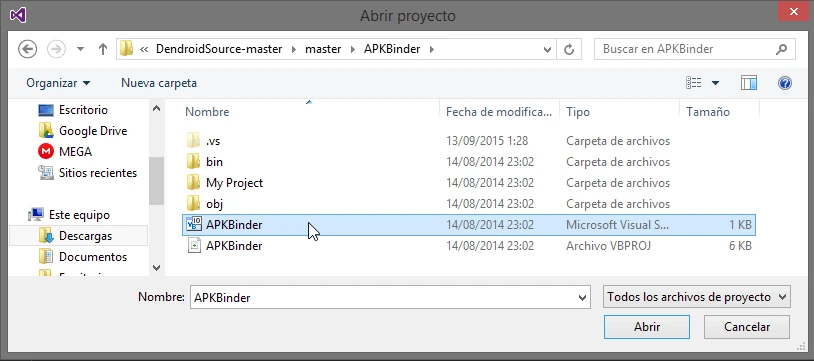Sort by the Nombre column header
The image size is (814, 361).
tap(207, 112)
